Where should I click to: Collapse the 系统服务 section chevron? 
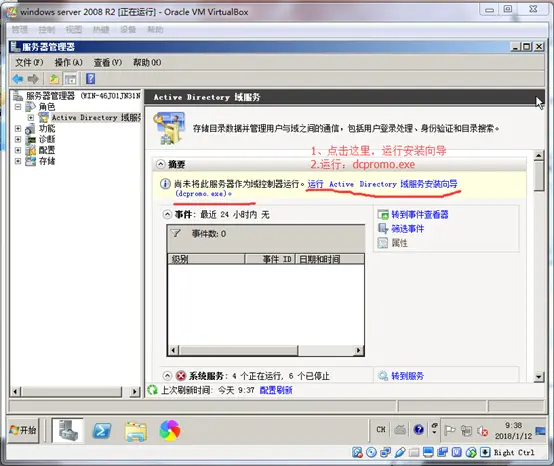(167, 376)
